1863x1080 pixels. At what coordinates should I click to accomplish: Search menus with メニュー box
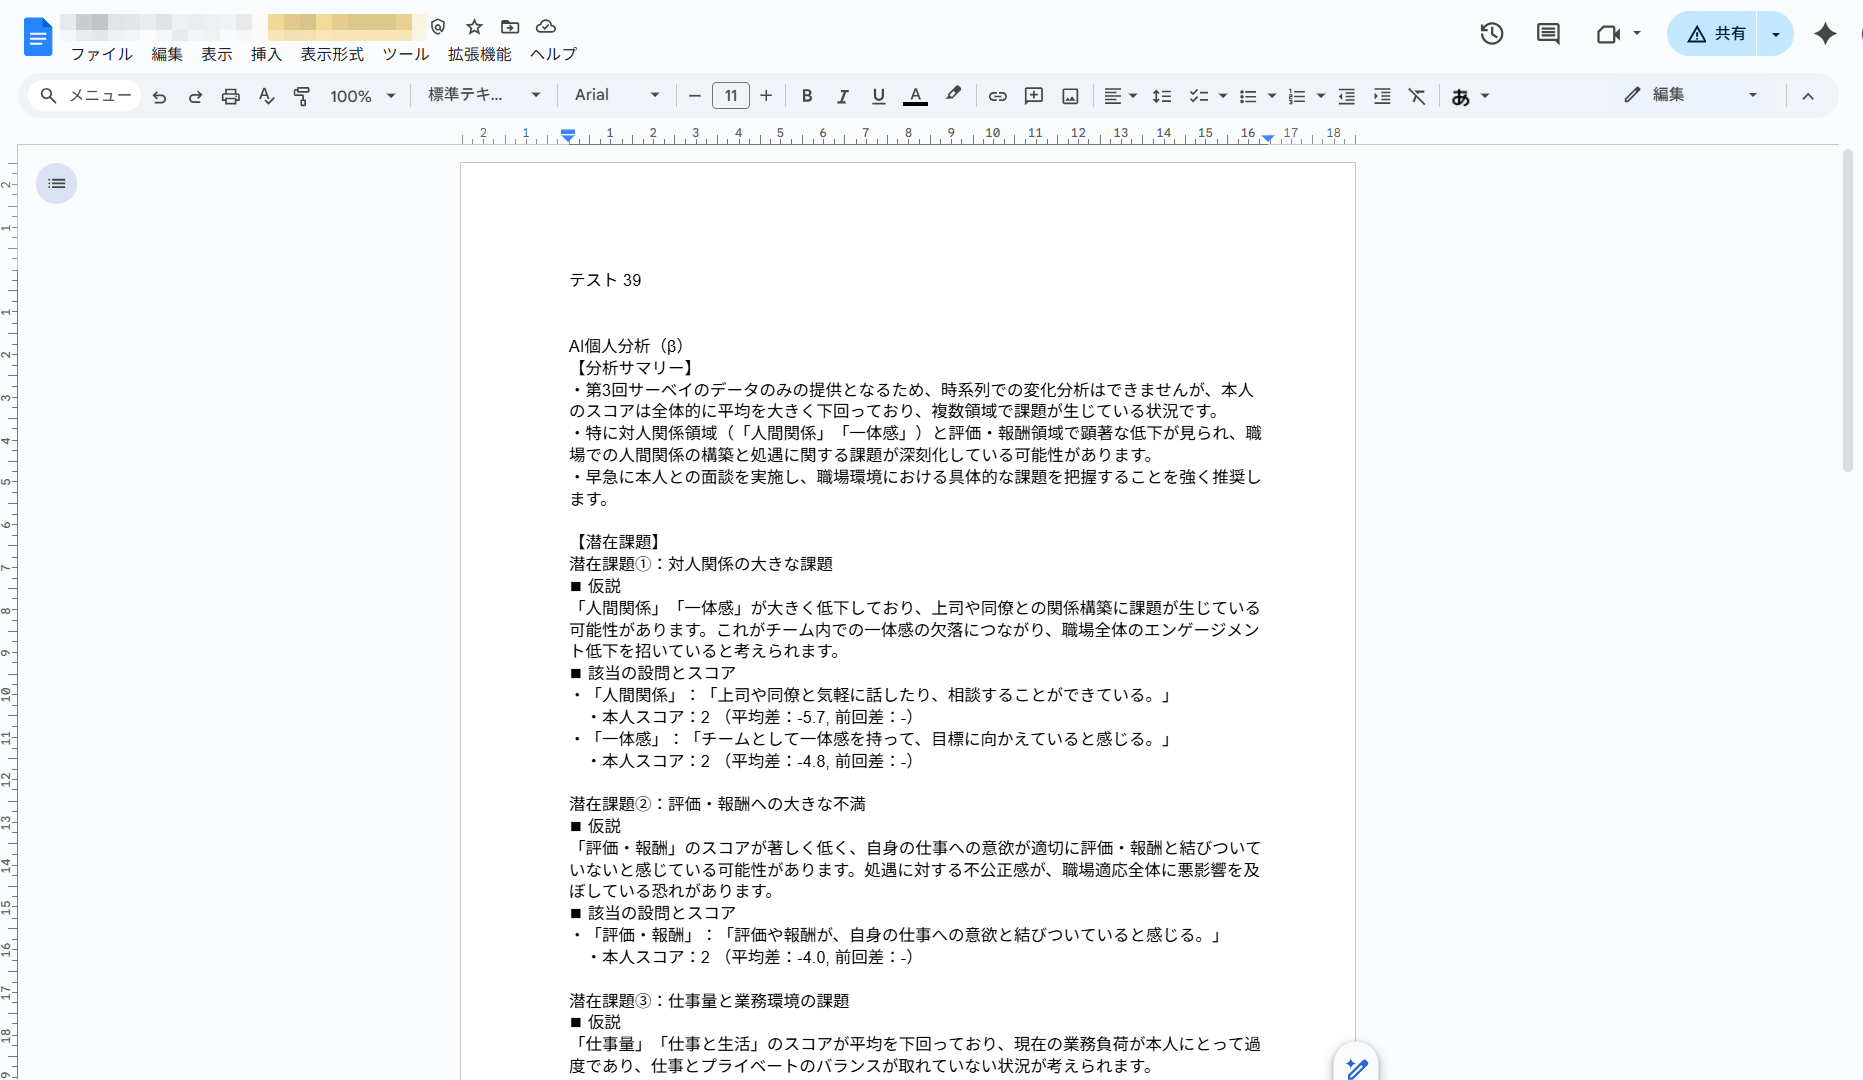(x=85, y=96)
